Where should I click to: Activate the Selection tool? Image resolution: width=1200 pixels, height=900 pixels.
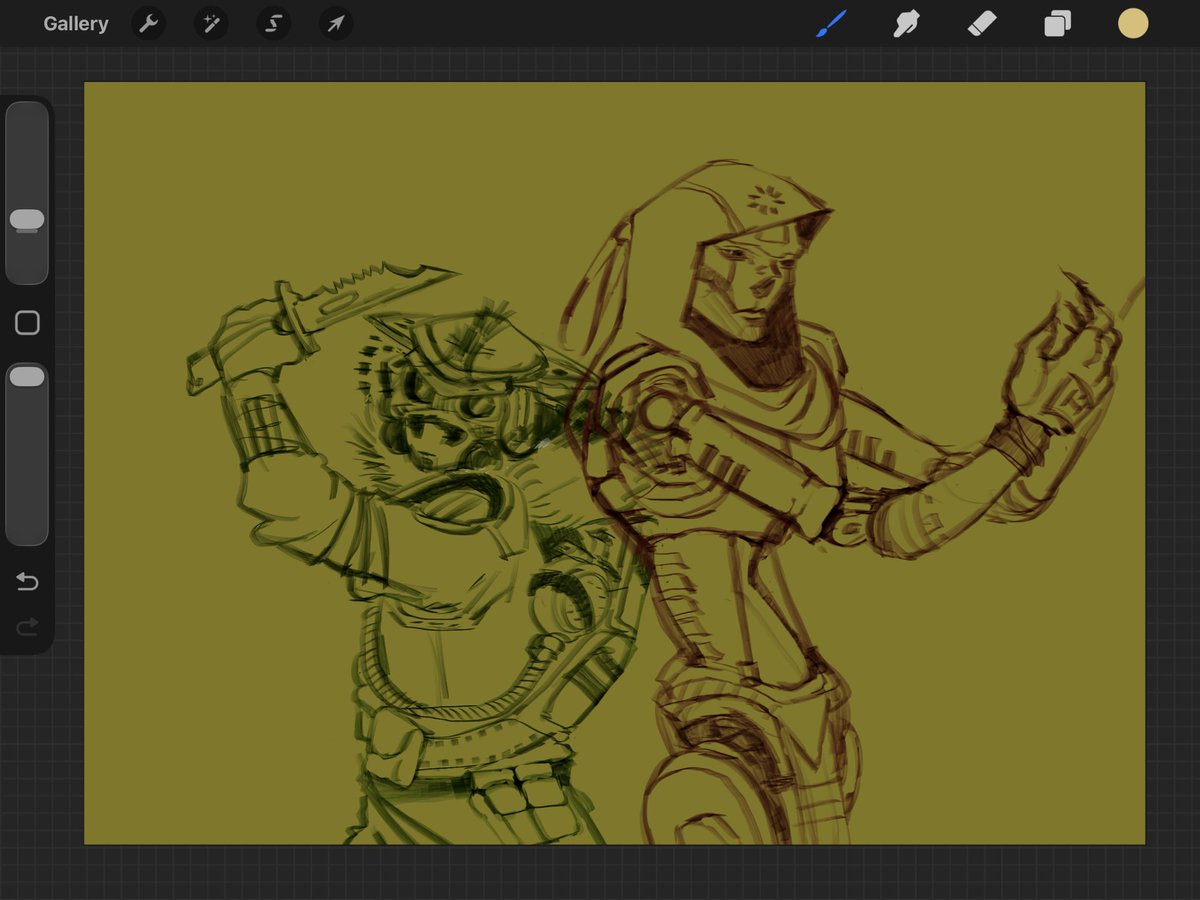point(273,24)
